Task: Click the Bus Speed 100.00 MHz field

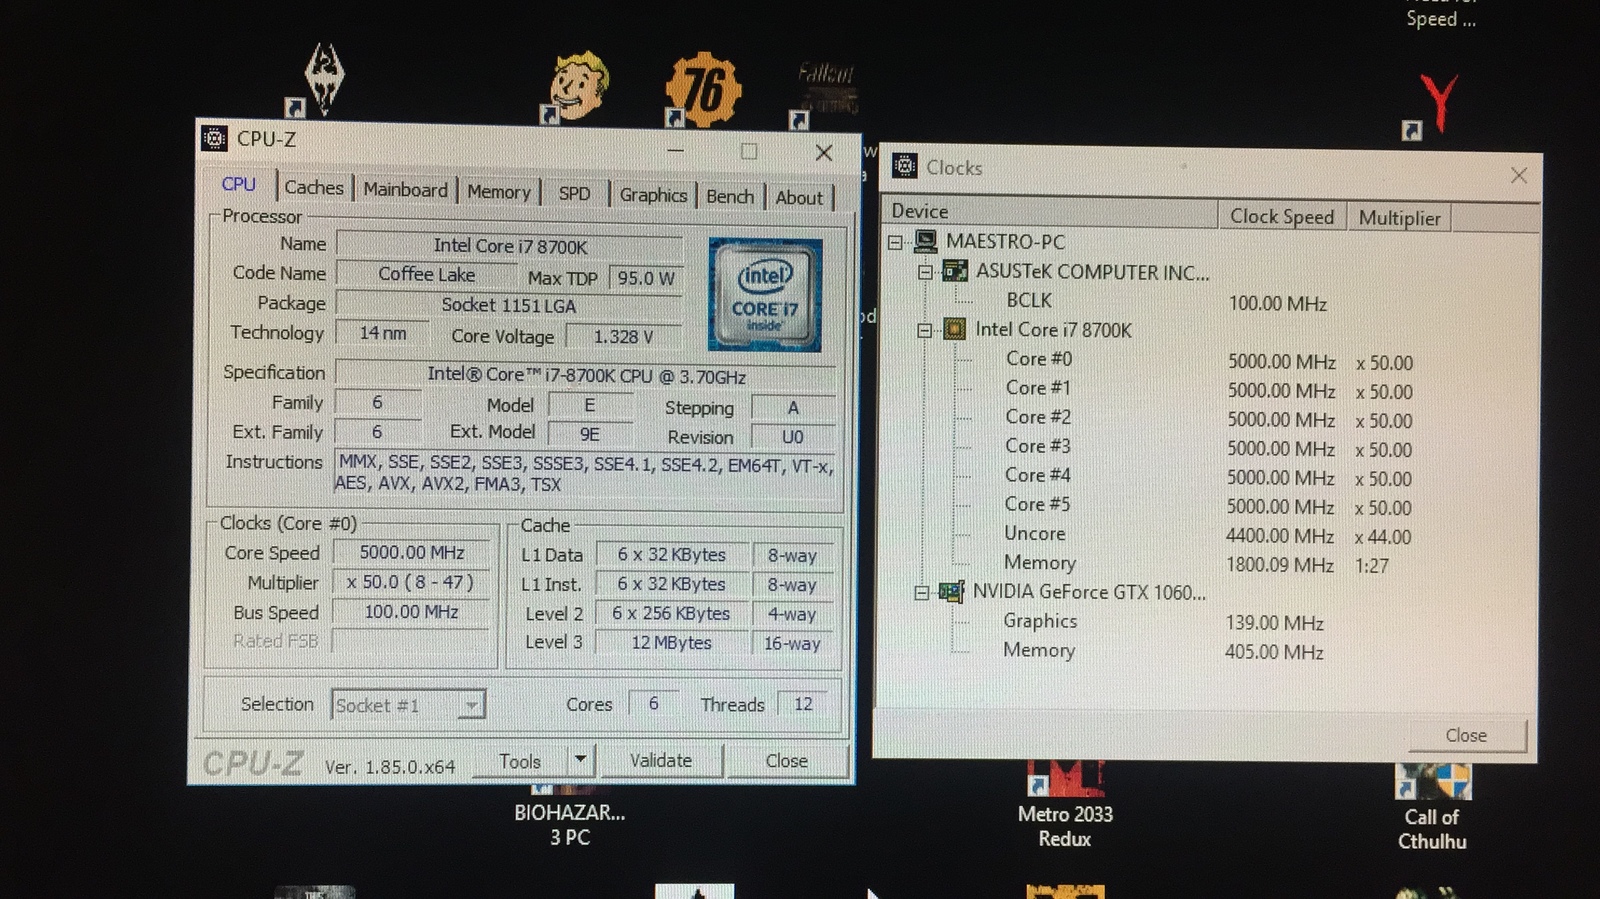Action: pyautogui.click(x=411, y=611)
